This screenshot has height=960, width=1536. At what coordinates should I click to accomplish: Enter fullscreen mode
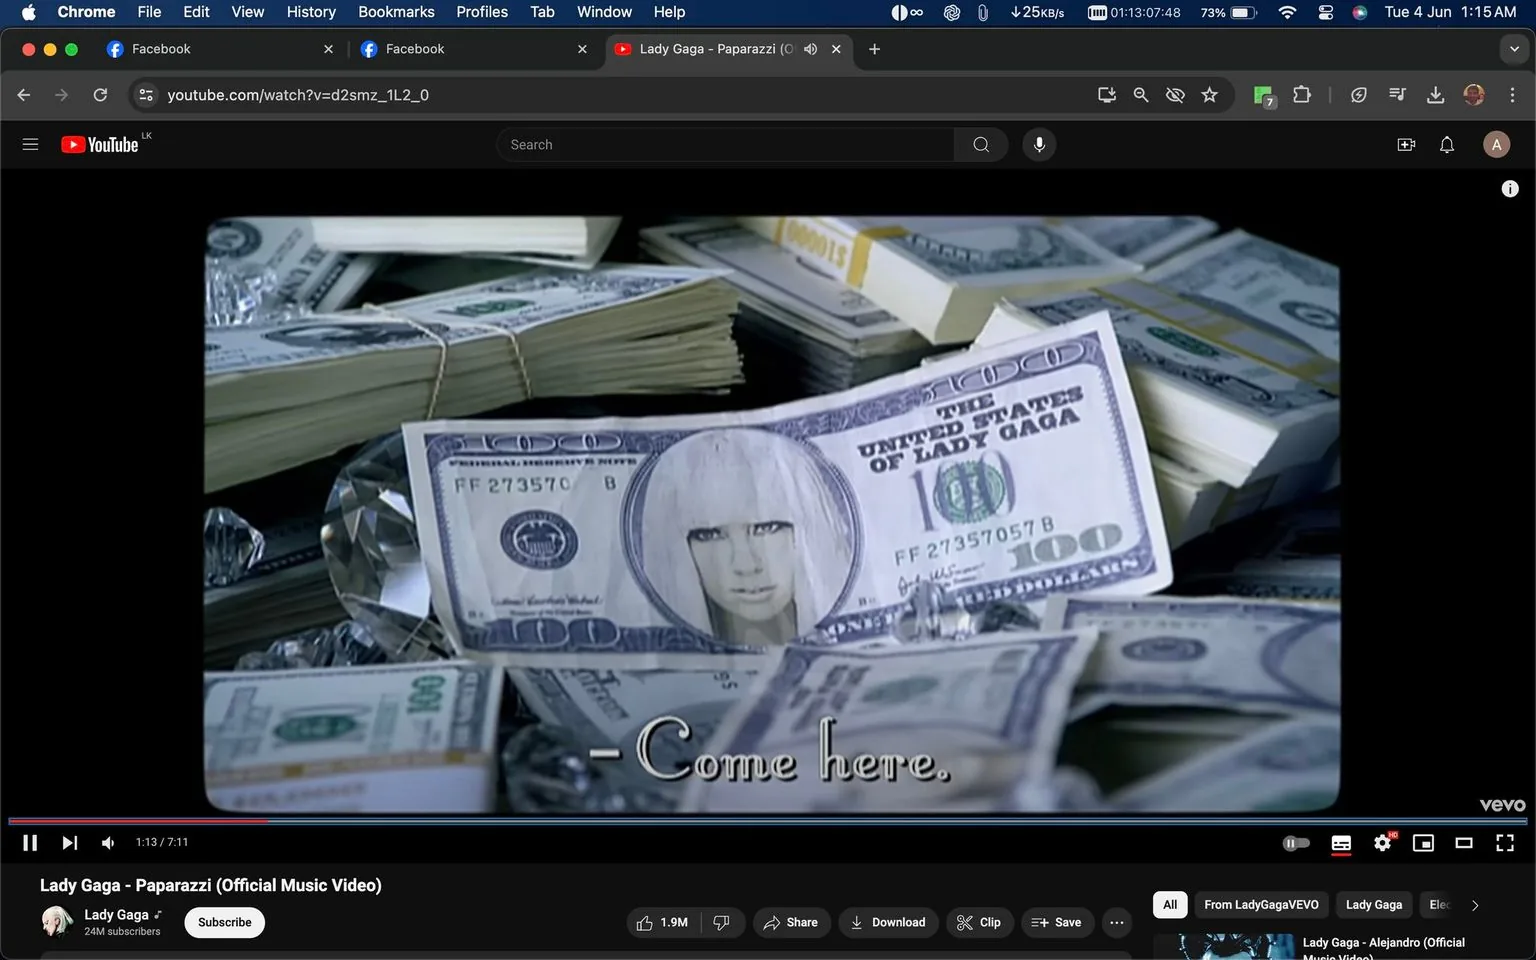tap(1504, 842)
